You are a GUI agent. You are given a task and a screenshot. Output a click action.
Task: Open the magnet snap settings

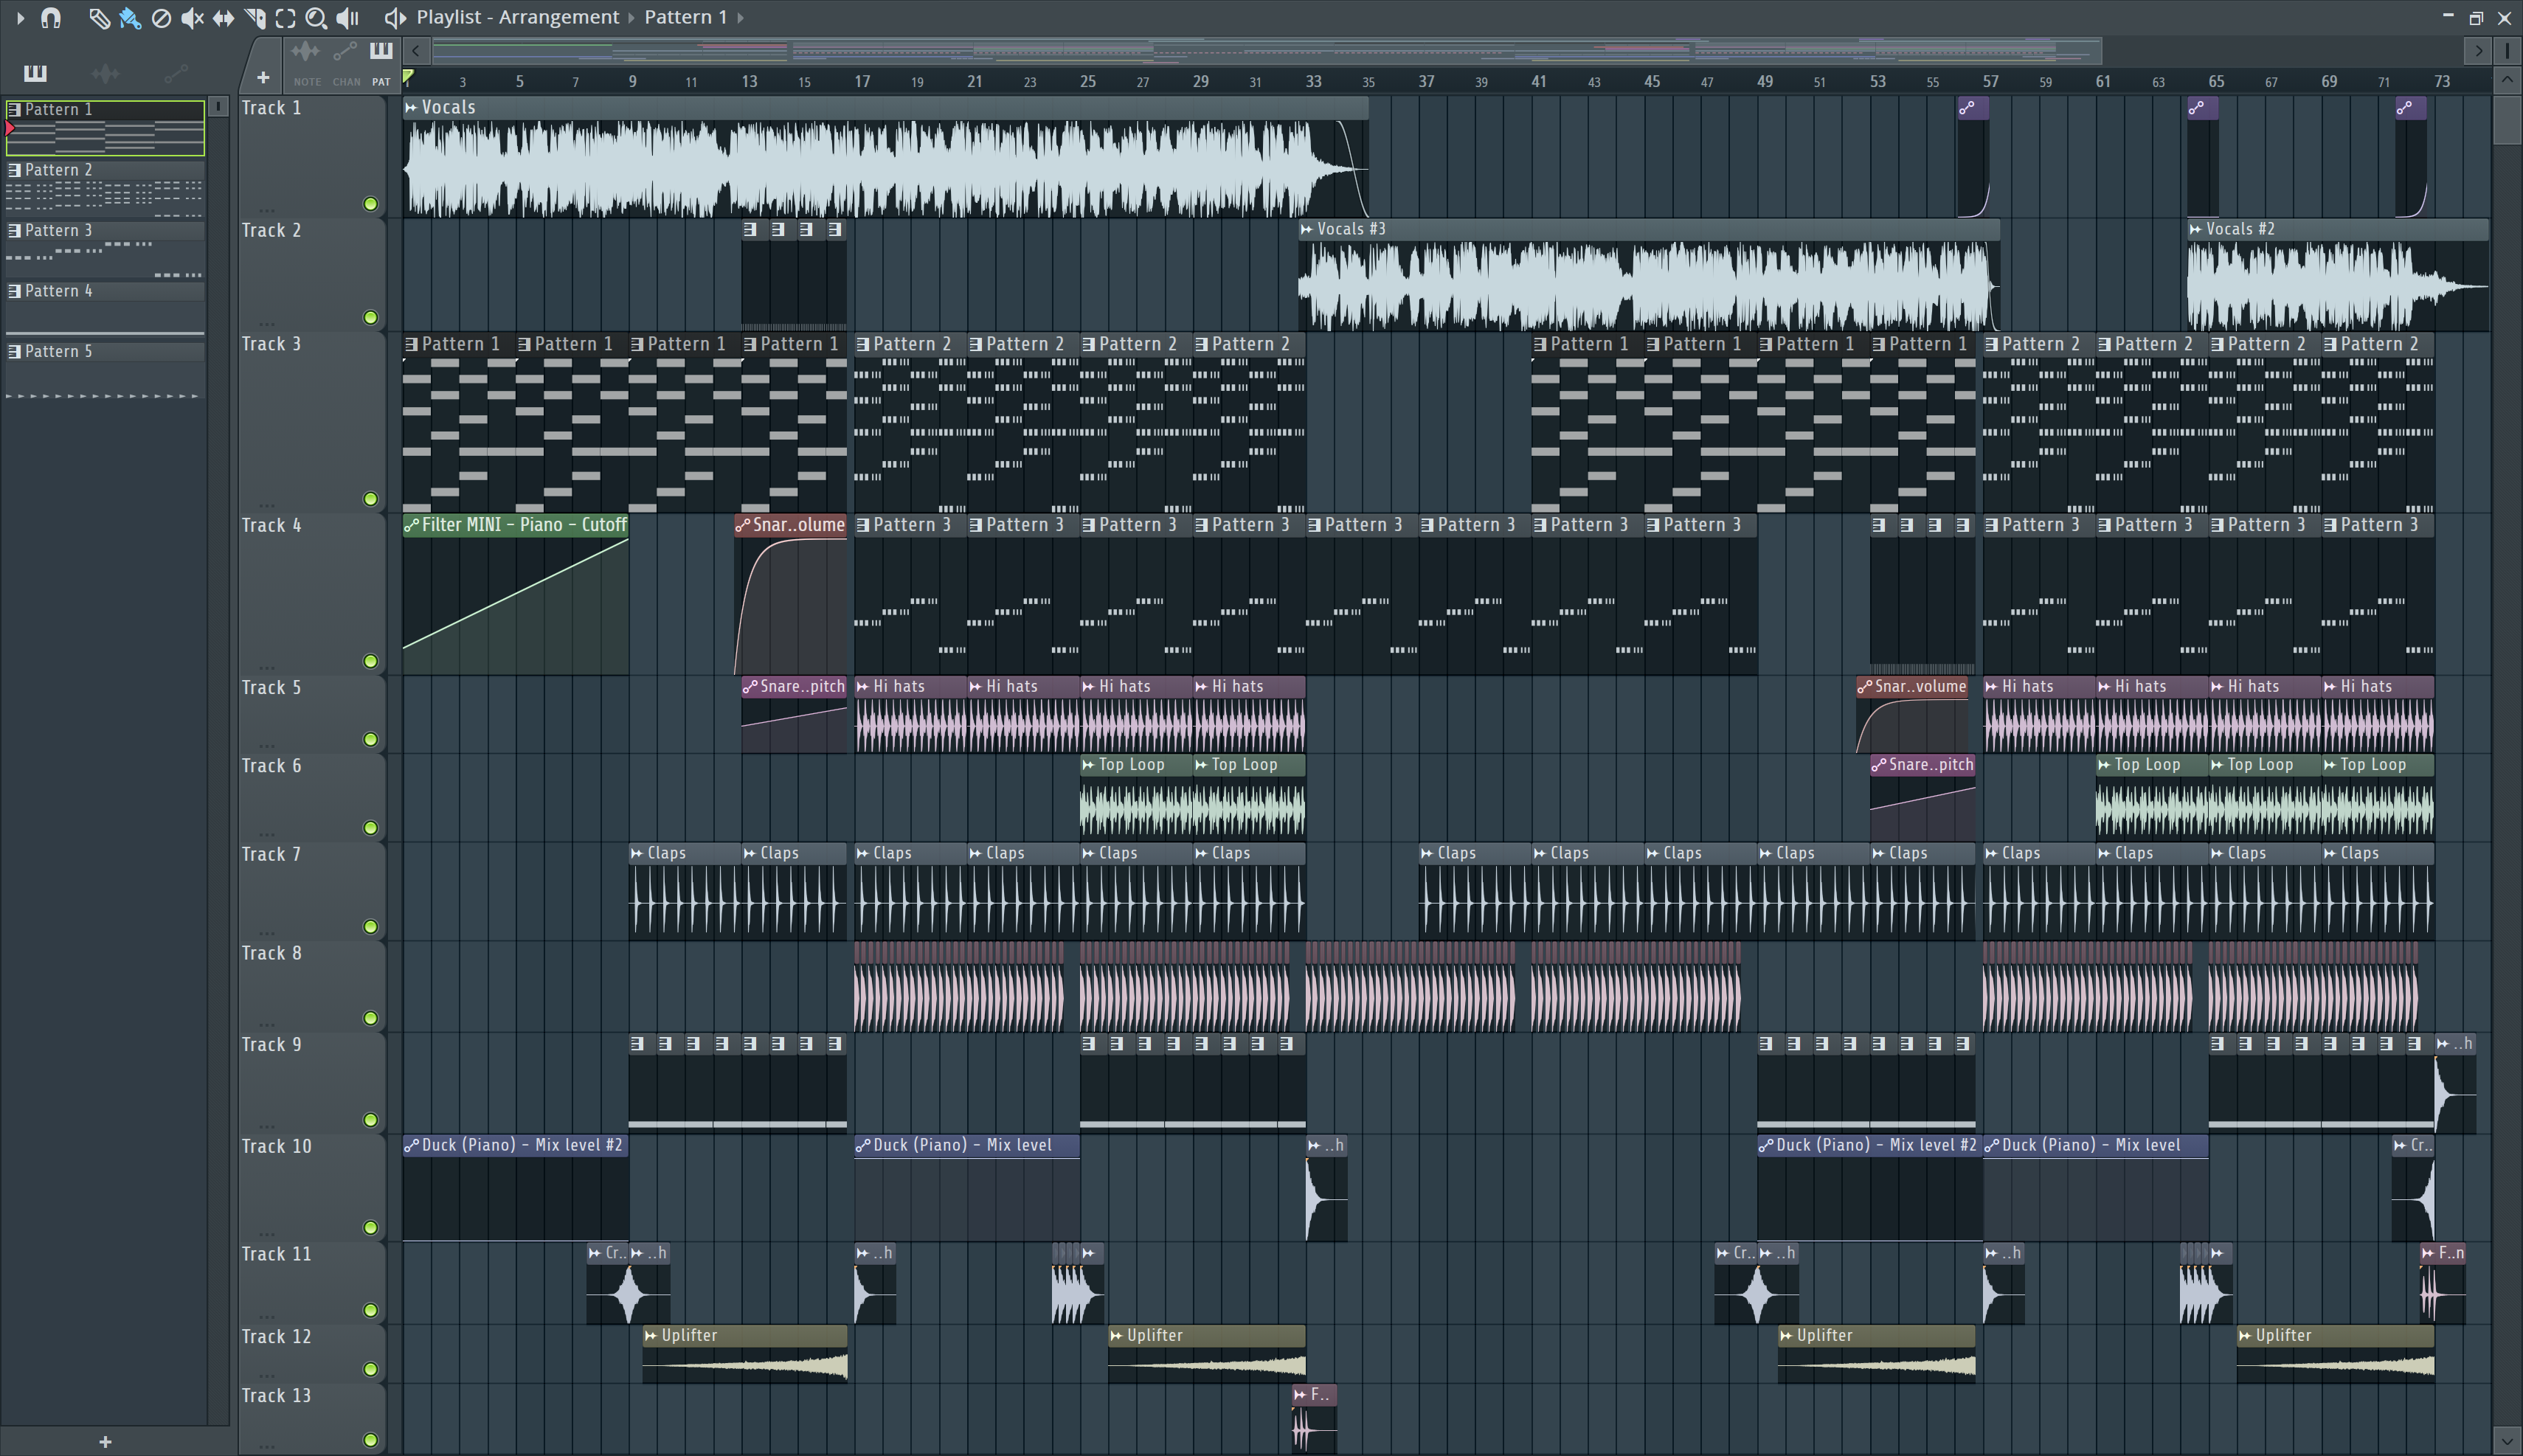coord(51,18)
